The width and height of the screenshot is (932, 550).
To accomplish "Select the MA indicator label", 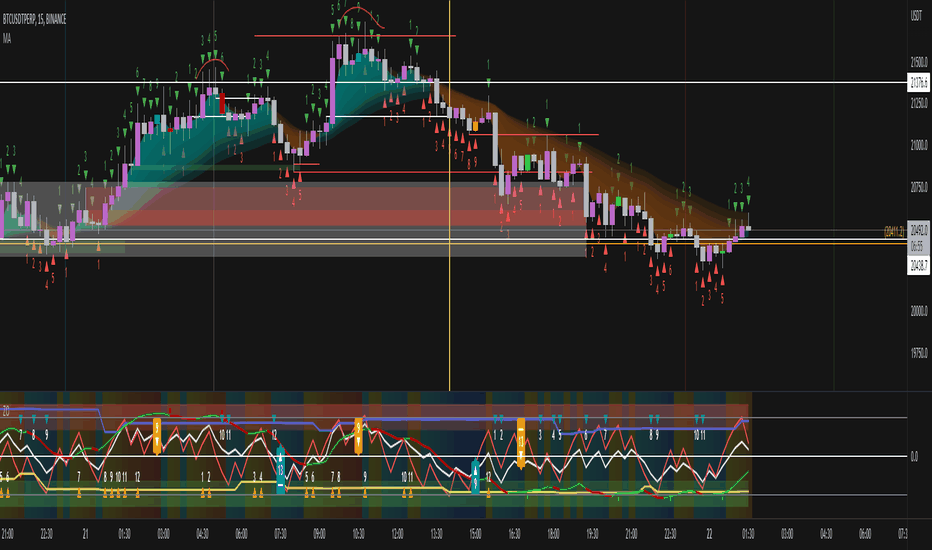I will (7, 39).
